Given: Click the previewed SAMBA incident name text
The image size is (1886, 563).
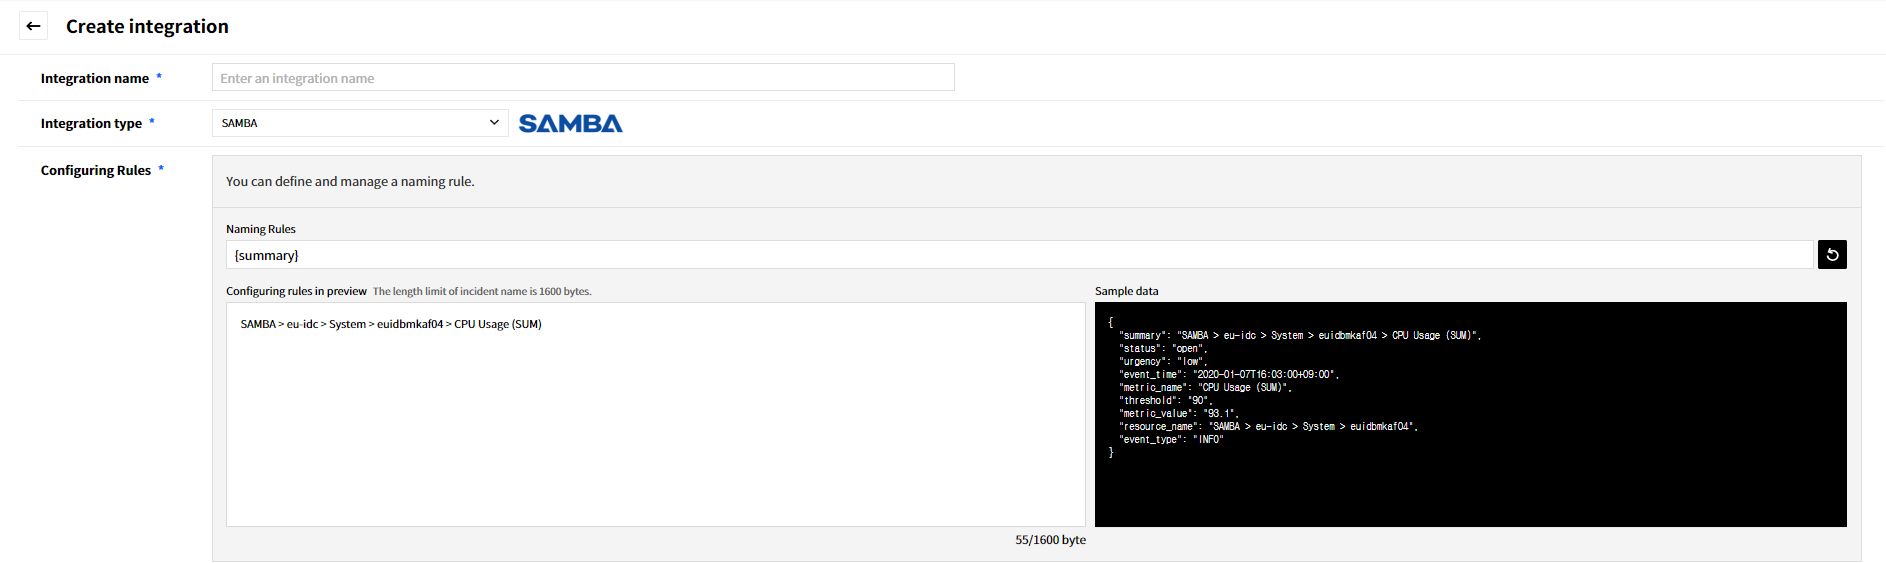Looking at the screenshot, I should point(390,324).
